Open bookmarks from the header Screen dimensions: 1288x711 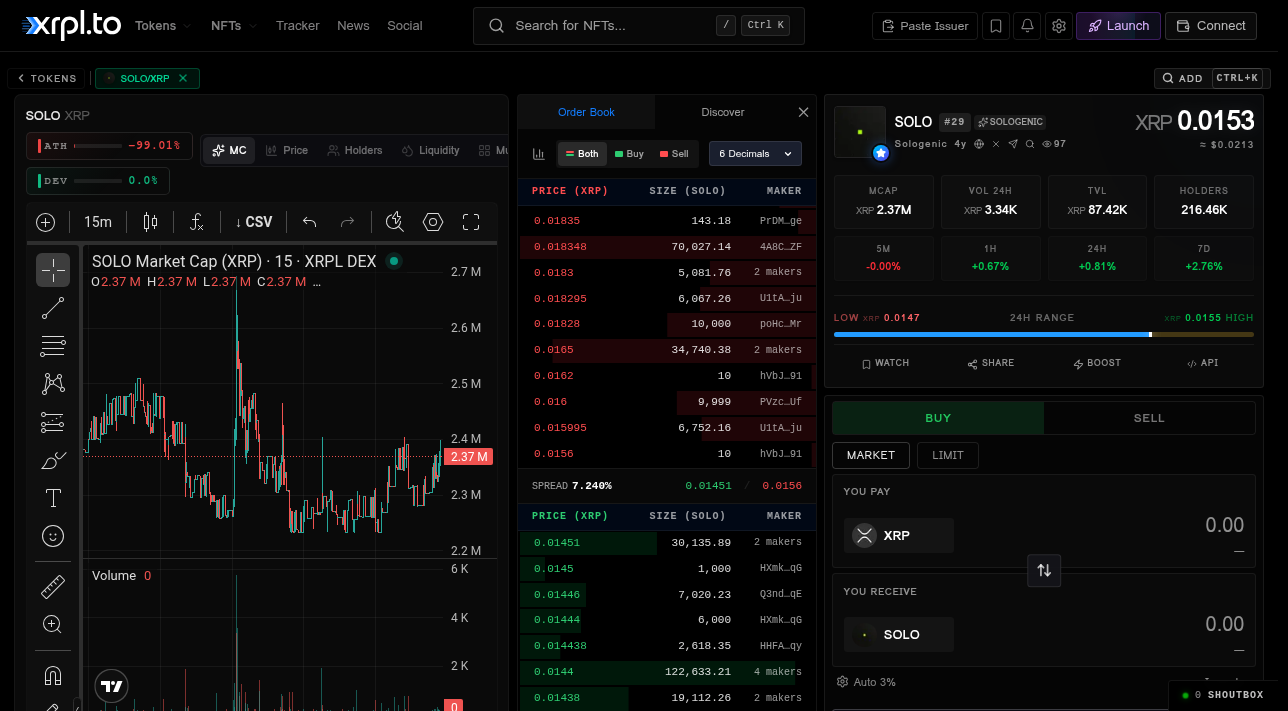[x=995, y=26]
